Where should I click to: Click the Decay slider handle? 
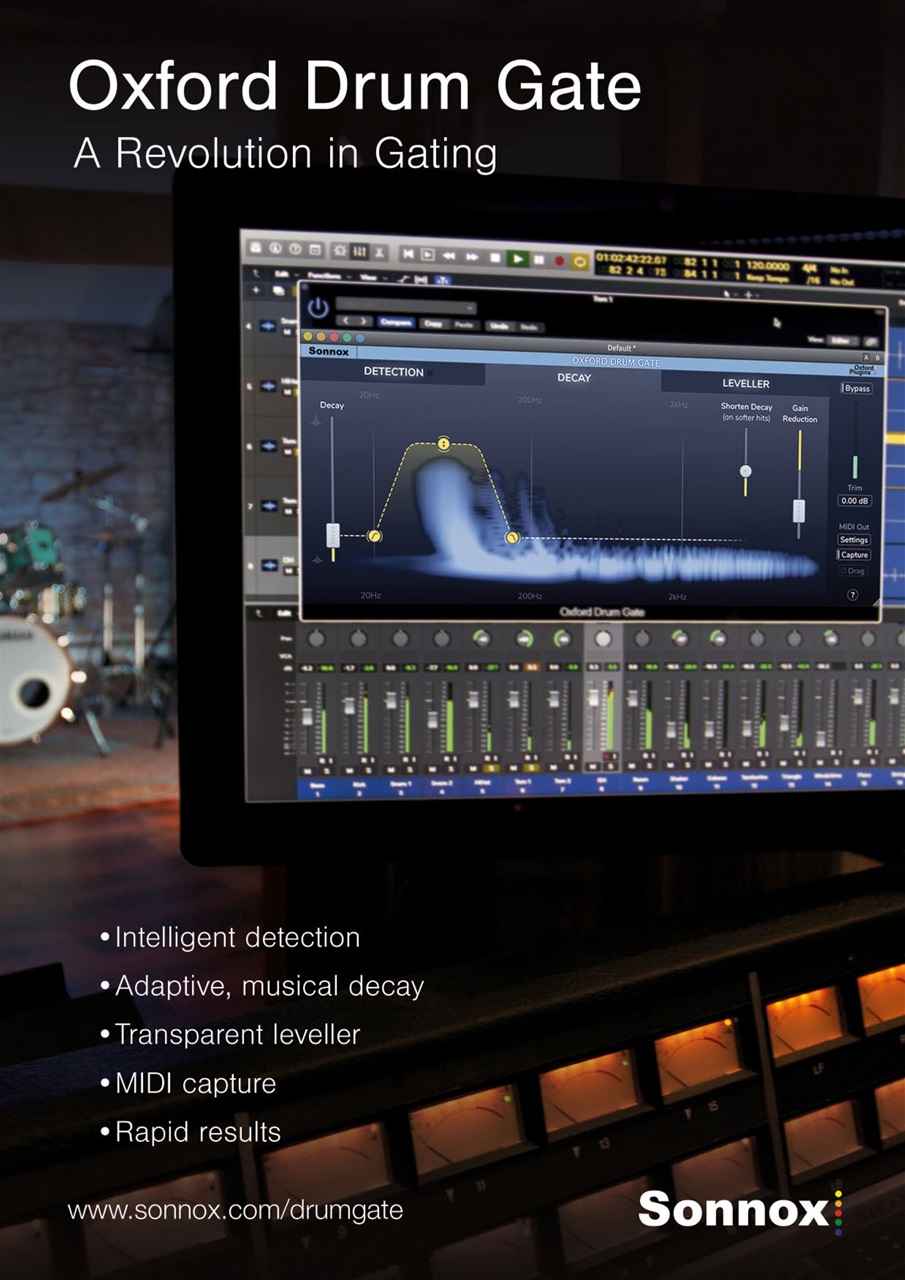coord(333,535)
